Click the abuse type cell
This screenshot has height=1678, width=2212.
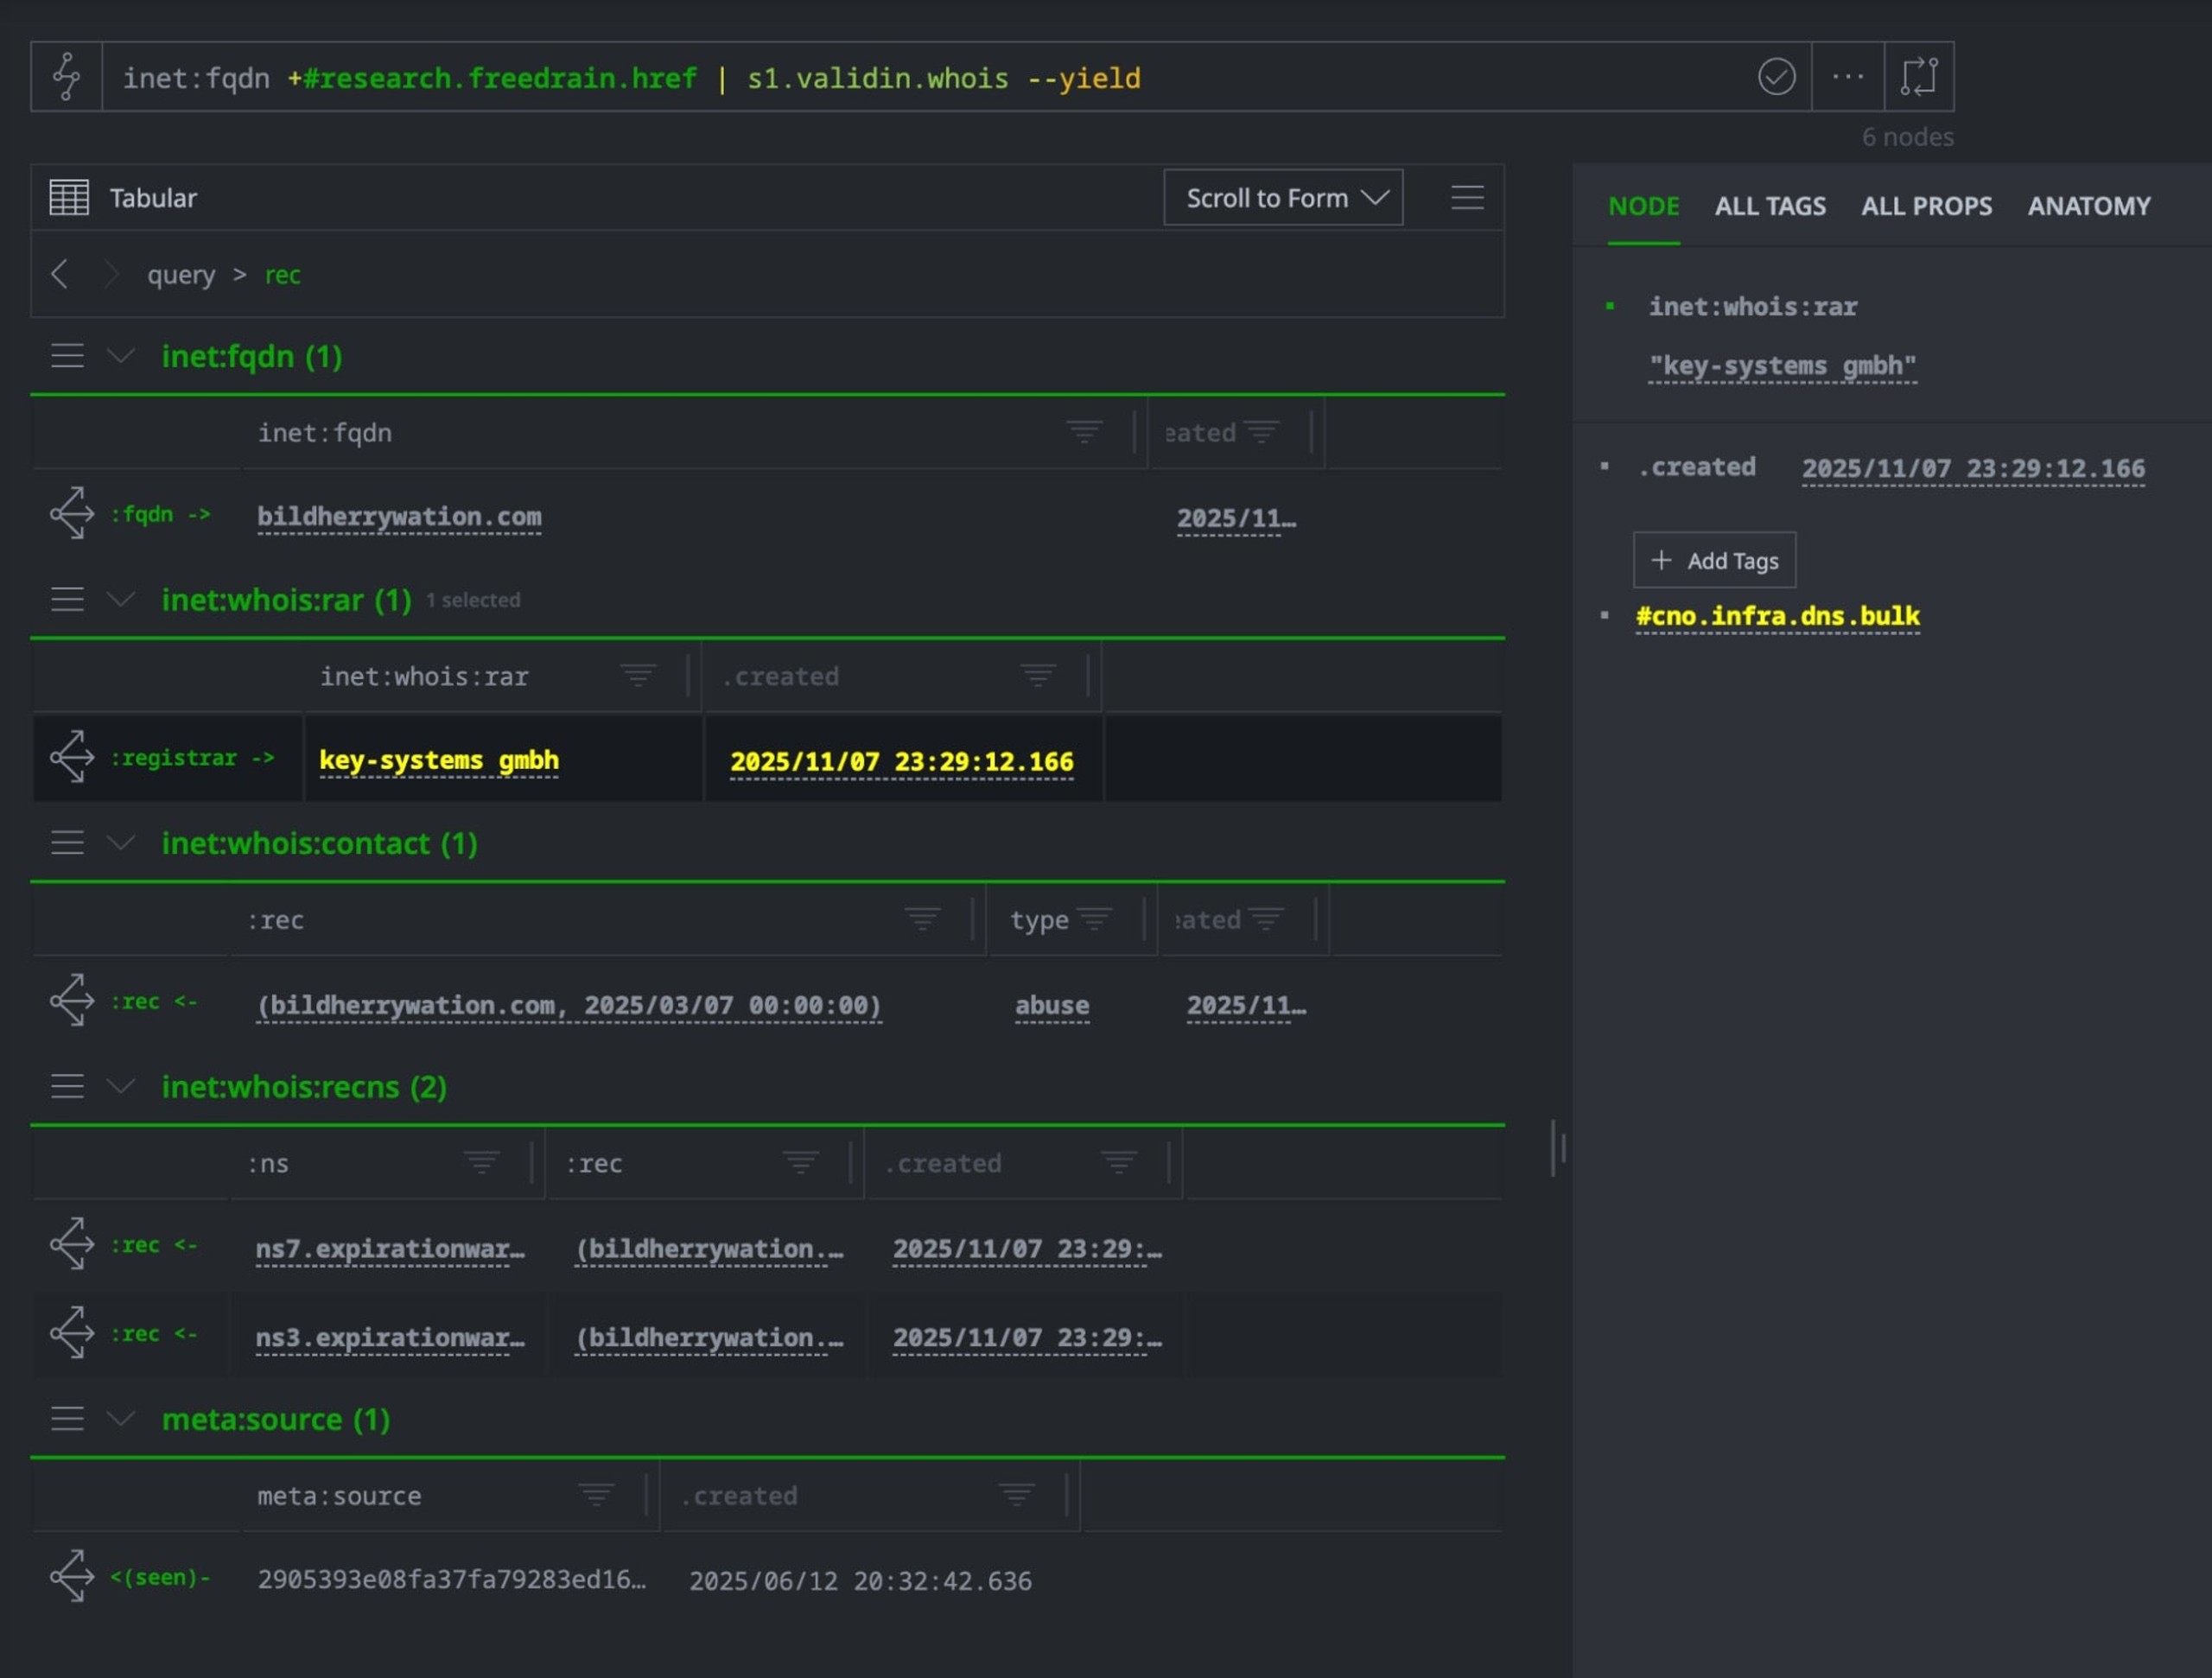(x=1052, y=1005)
